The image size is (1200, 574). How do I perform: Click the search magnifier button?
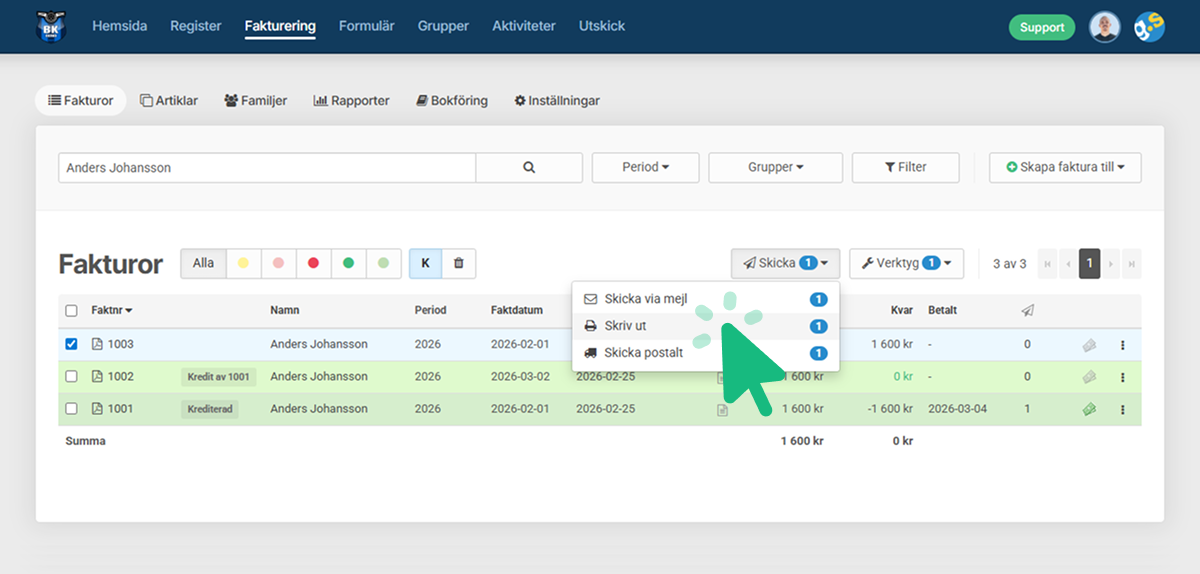[529, 168]
